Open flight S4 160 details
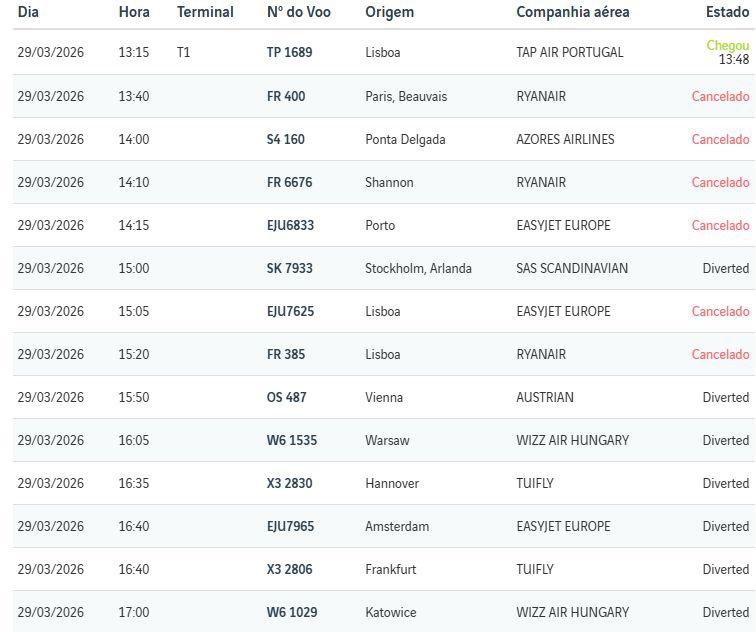The height and width of the screenshot is (632, 756). tap(286, 140)
